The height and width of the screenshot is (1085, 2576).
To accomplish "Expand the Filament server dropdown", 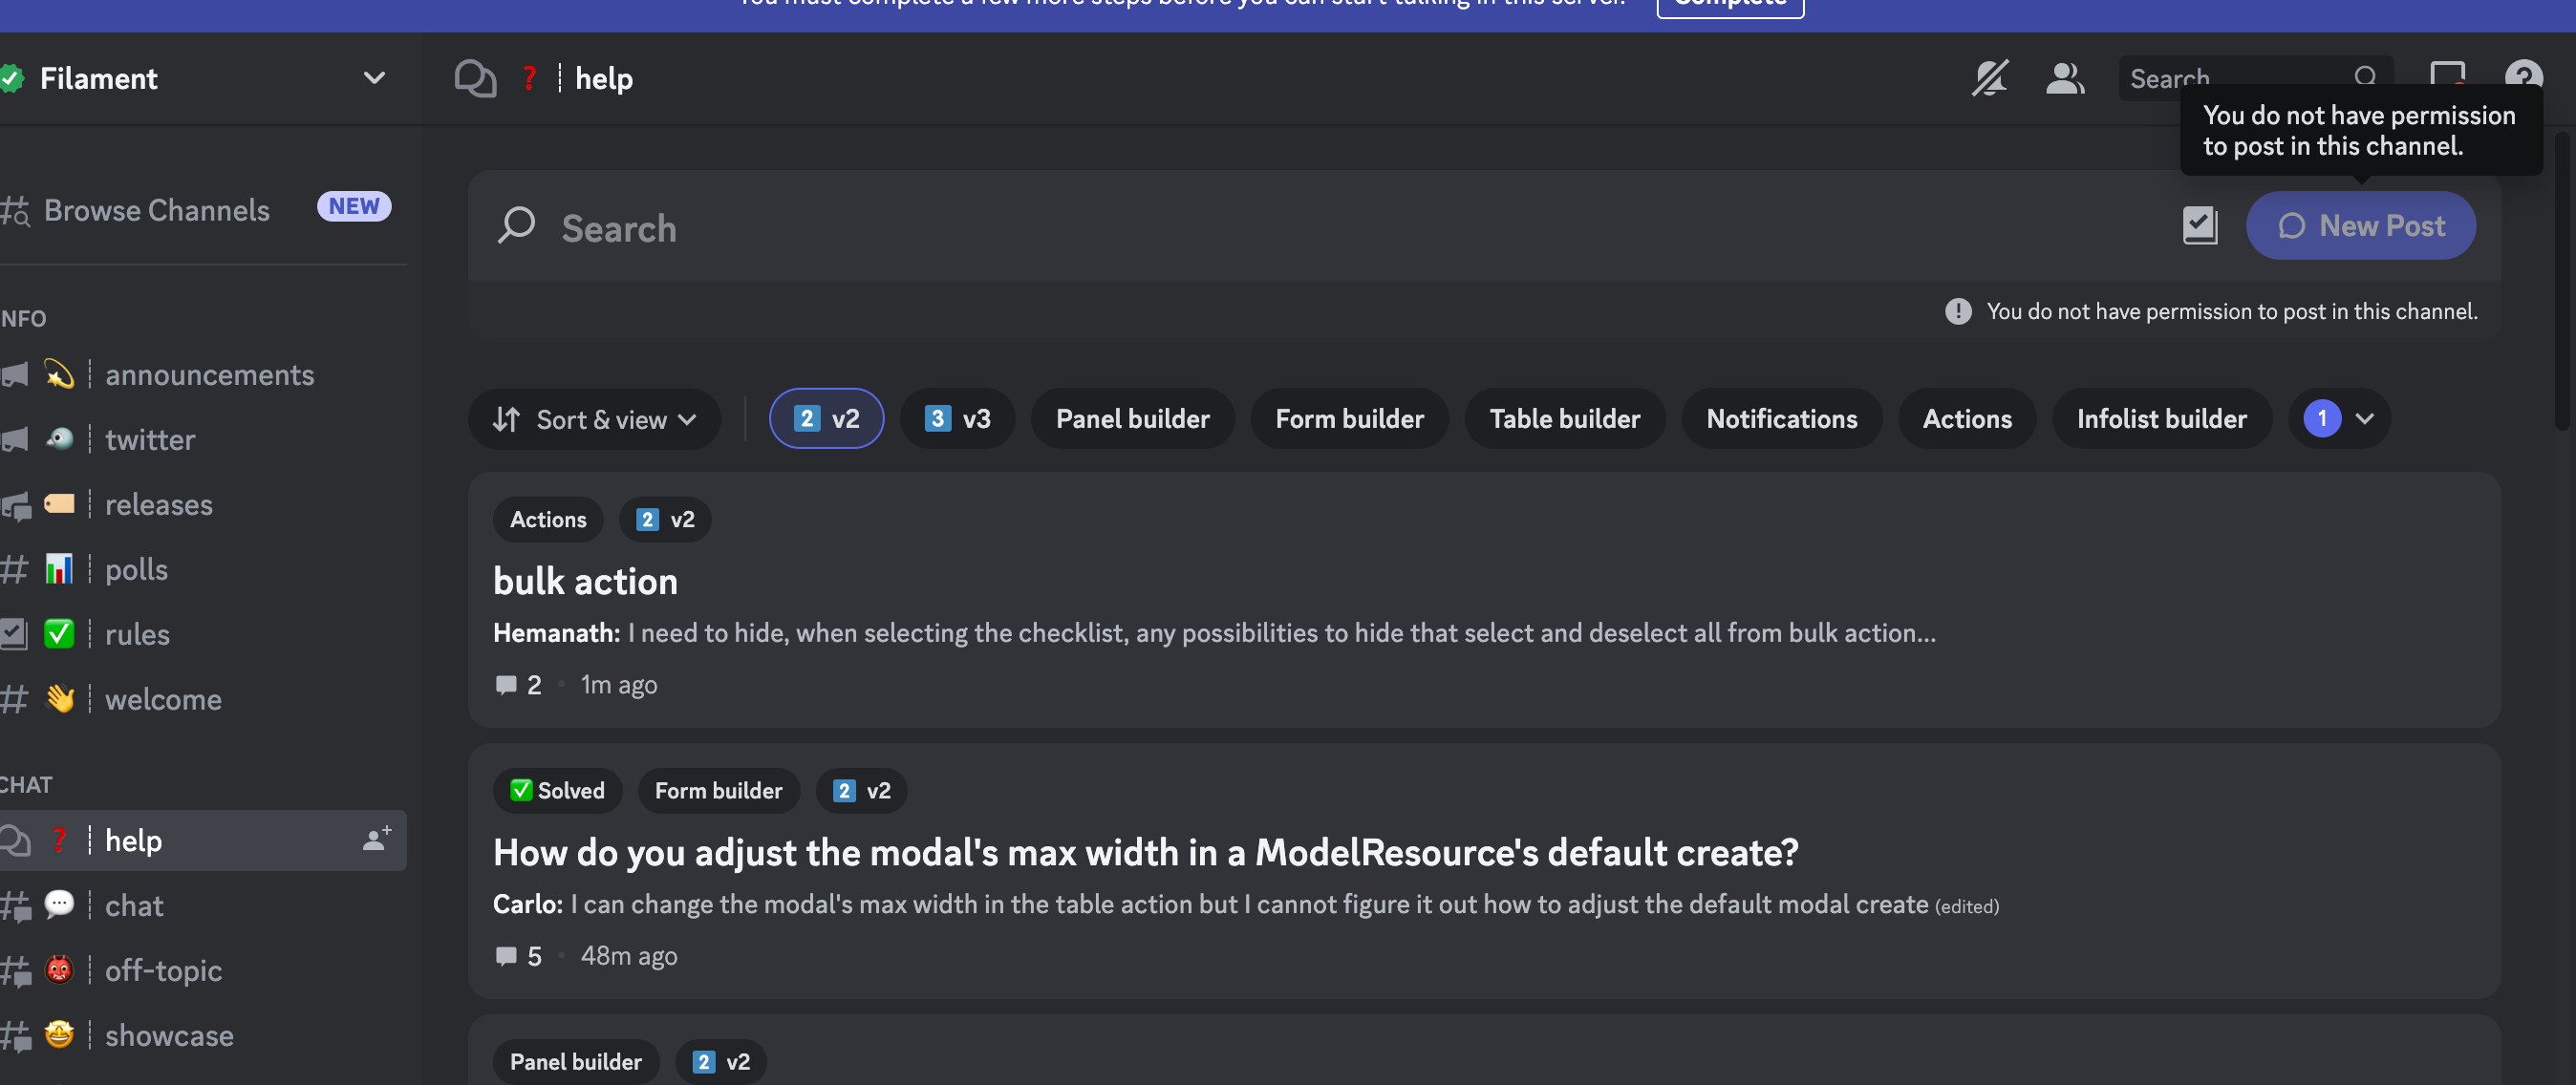I will pos(374,78).
